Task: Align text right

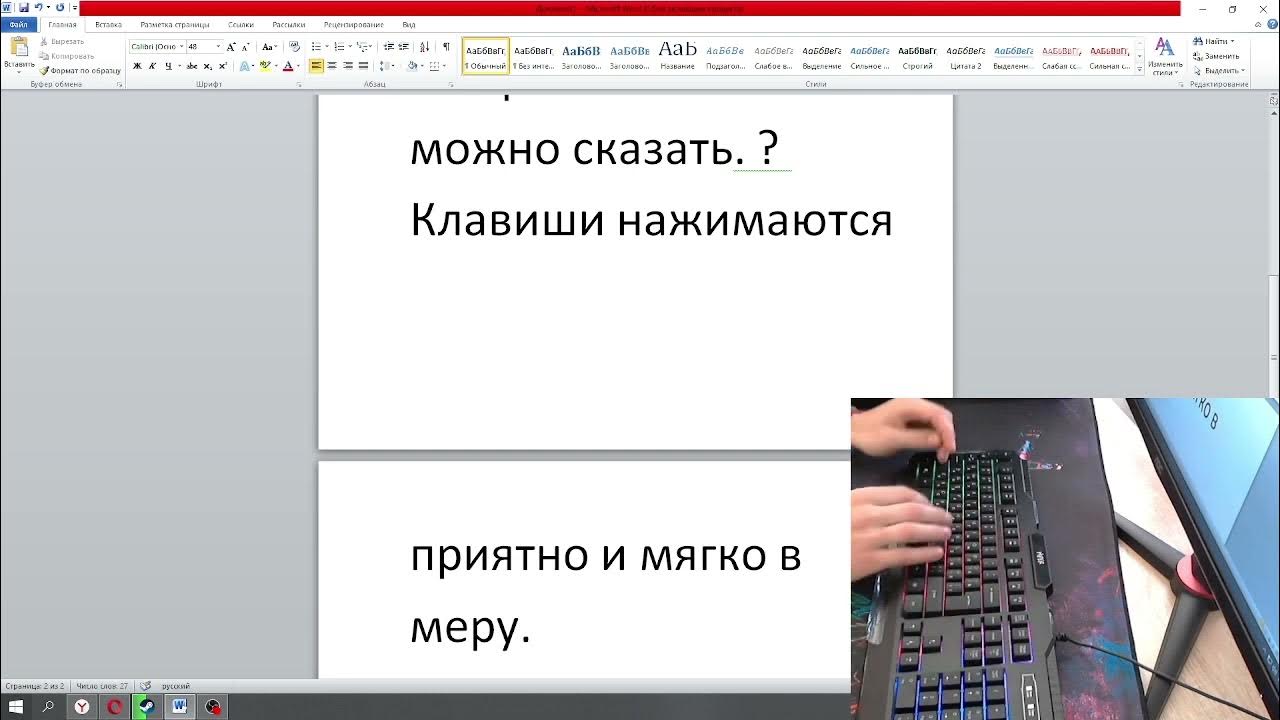Action: pos(348,66)
